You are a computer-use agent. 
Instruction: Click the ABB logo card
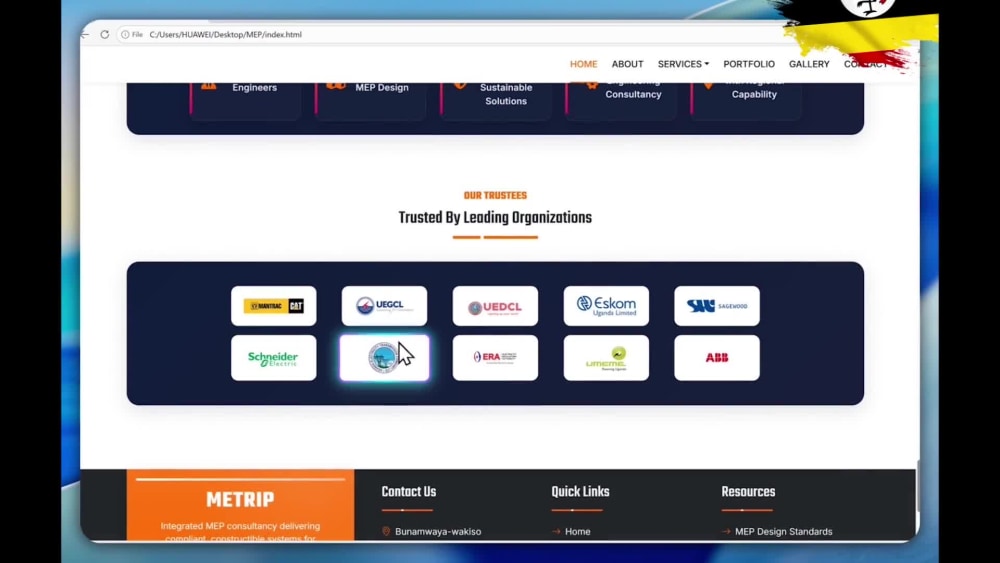pos(717,358)
